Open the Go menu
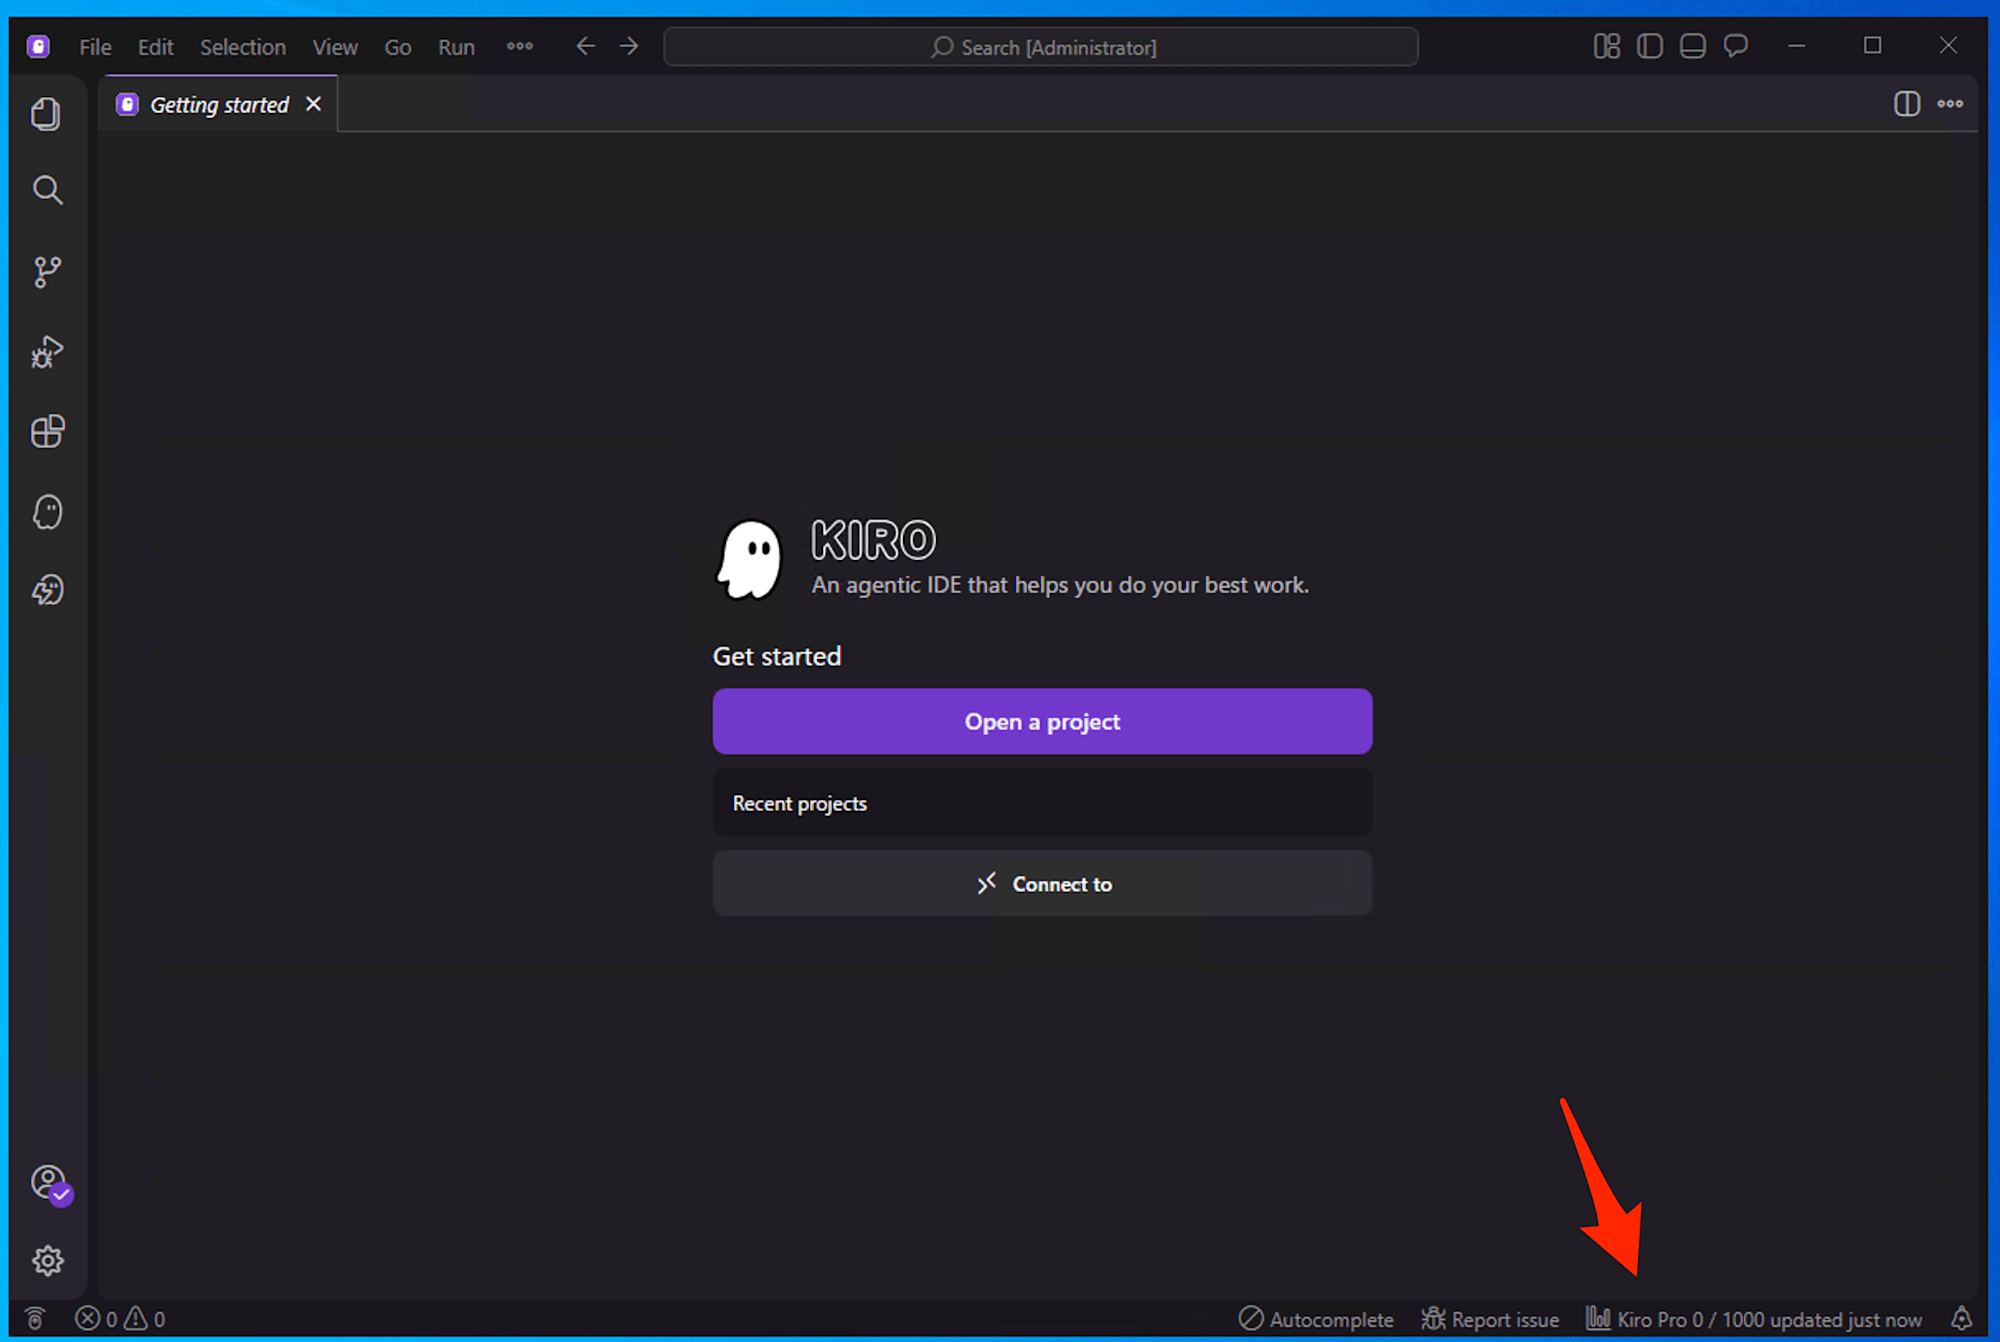The height and width of the screenshot is (1342, 2000). [398, 47]
